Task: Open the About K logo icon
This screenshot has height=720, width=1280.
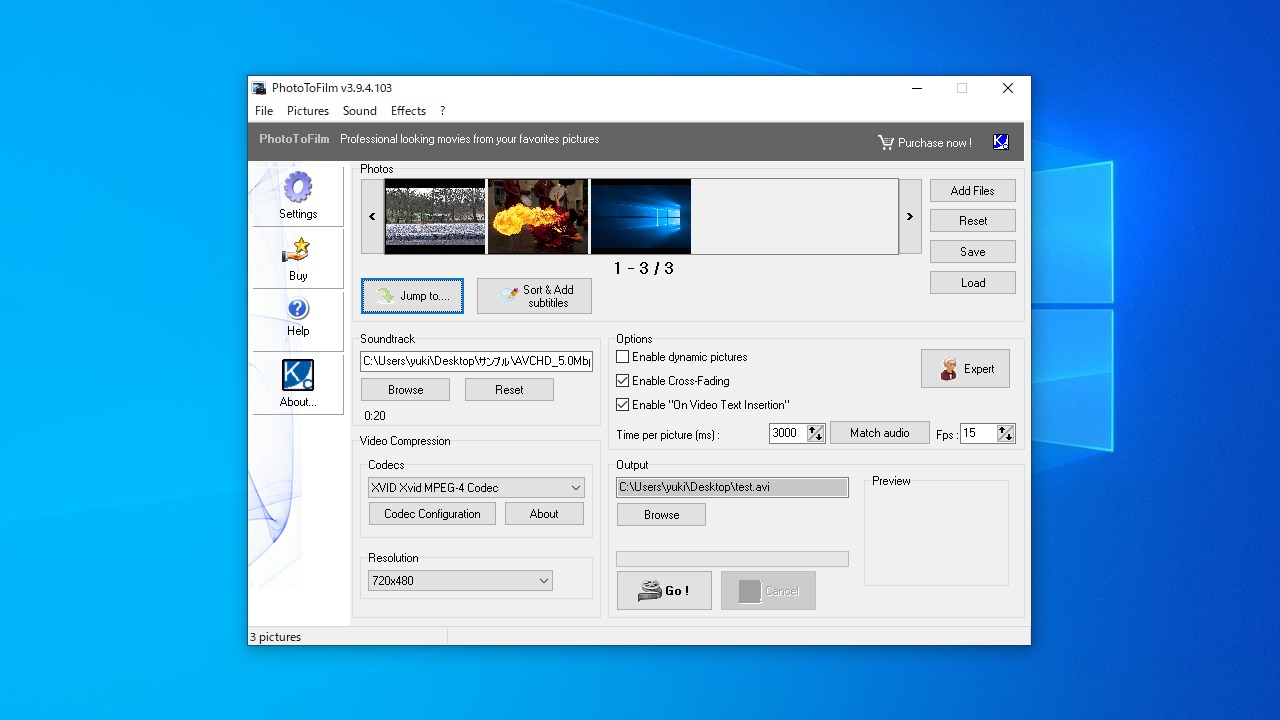Action: (298, 375)
